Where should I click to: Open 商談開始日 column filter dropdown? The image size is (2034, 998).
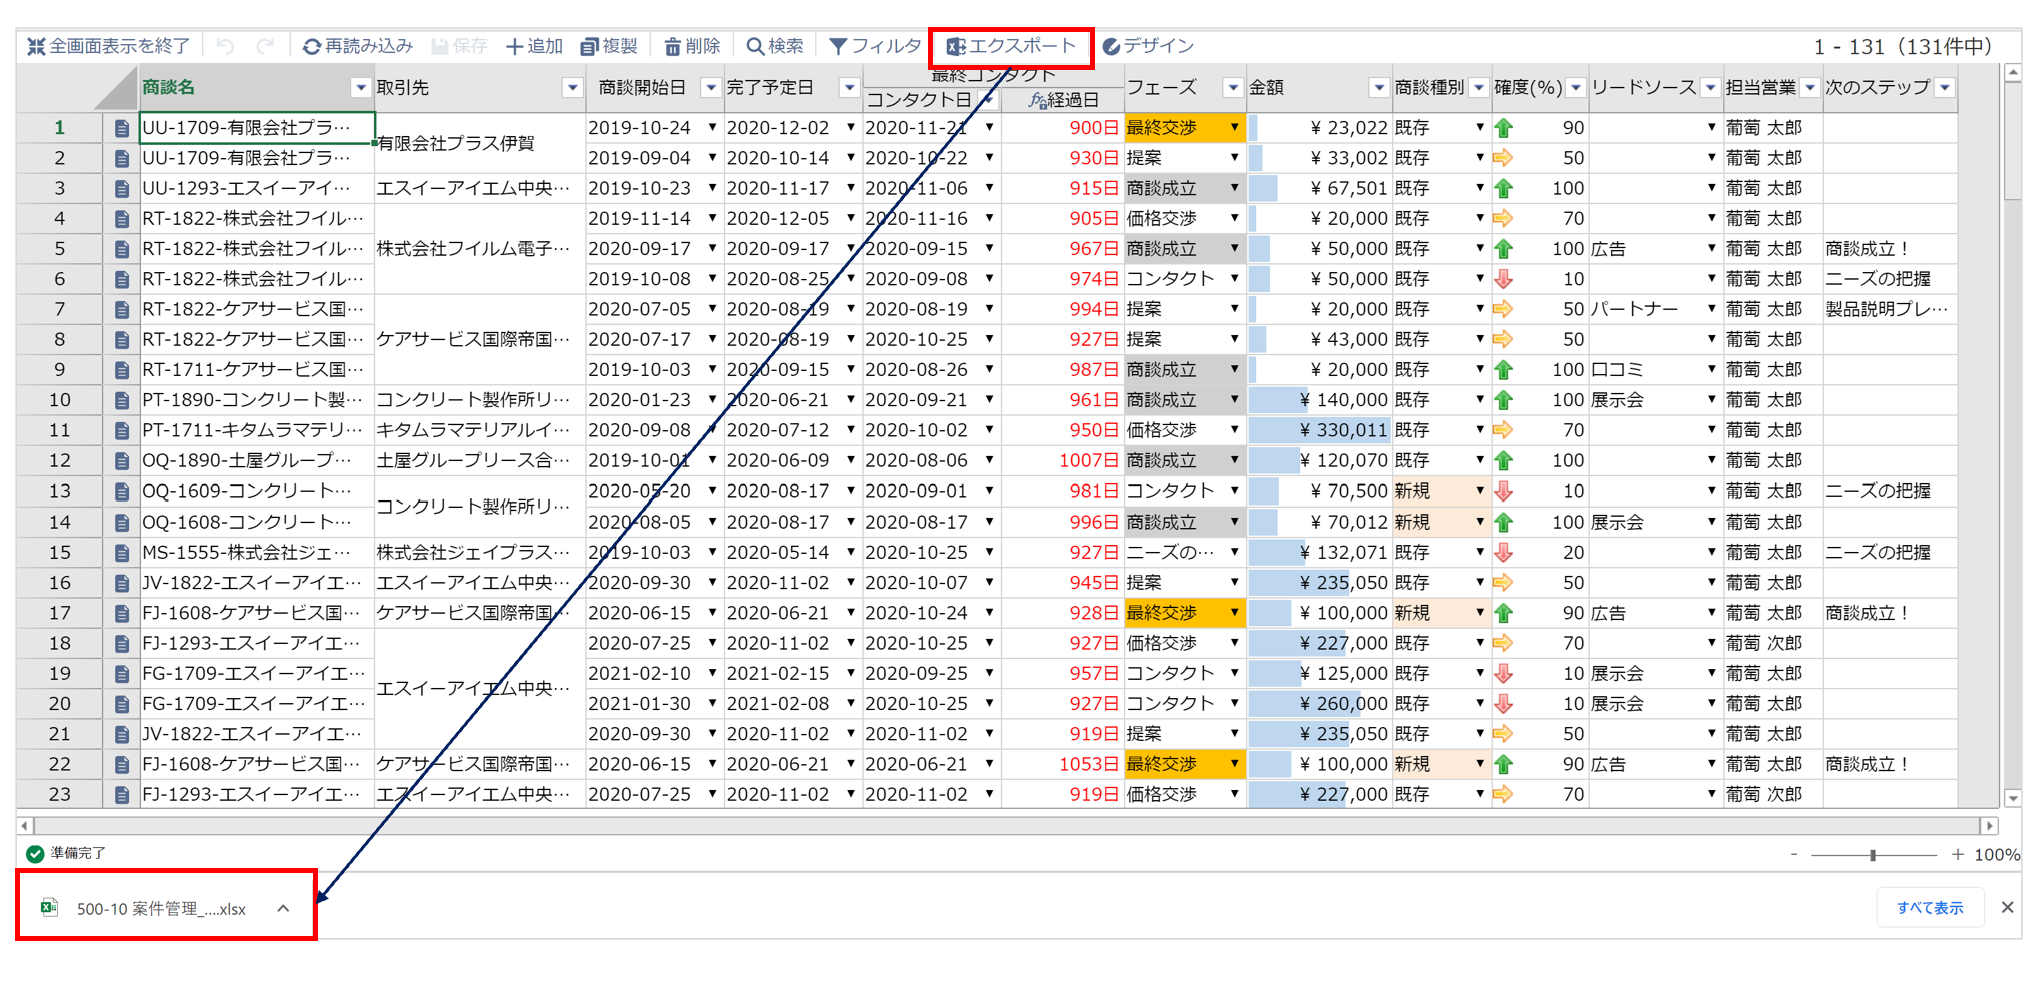pos(710,88)
